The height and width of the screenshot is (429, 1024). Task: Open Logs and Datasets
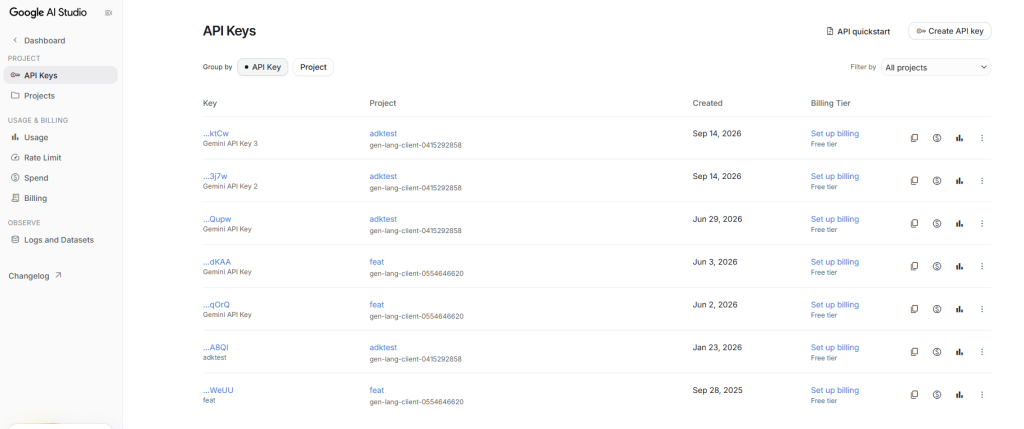[60, 240]
